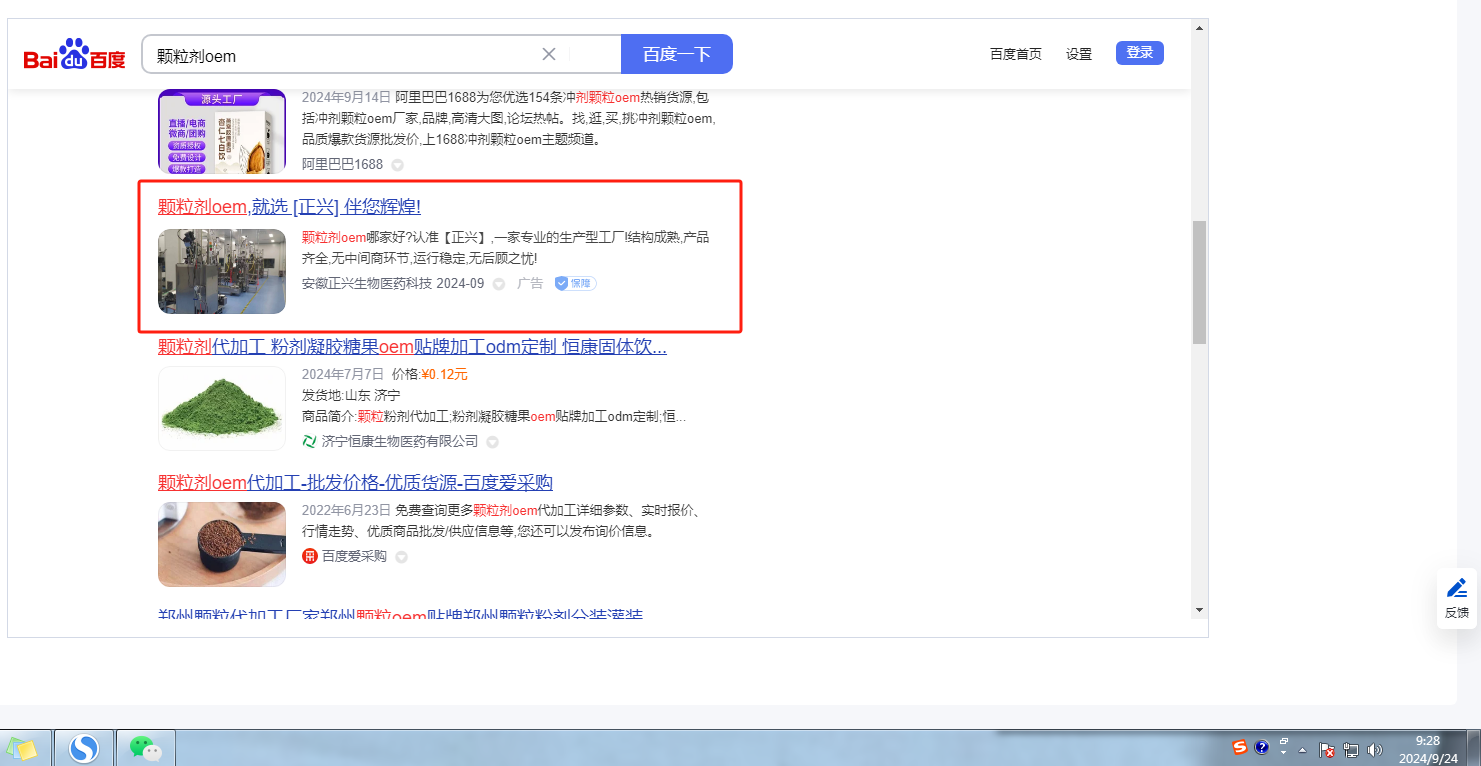This screenshot has width=1481, height=766.
Task: Expand the dropdown arrow next to 阿里巴巴1688
Action: tap(397, 165)
